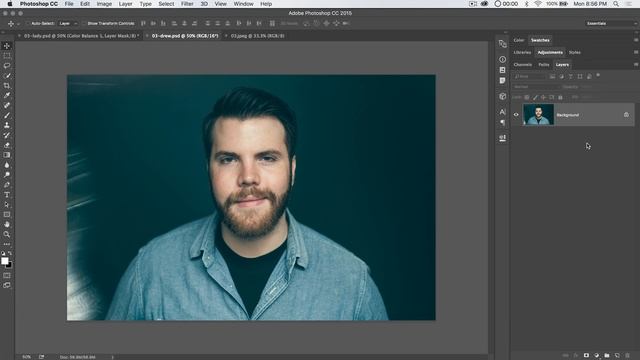Open the 3D panel icon
Viewport: 640px width, 360px height.
coord(502,96)
